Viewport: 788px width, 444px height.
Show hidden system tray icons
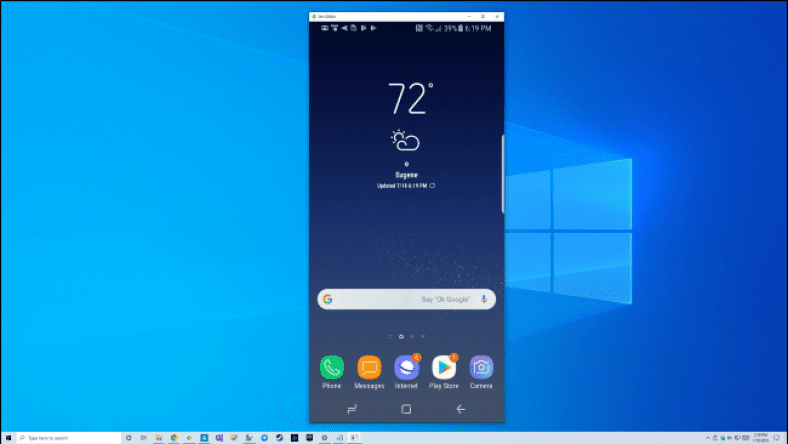708,438
